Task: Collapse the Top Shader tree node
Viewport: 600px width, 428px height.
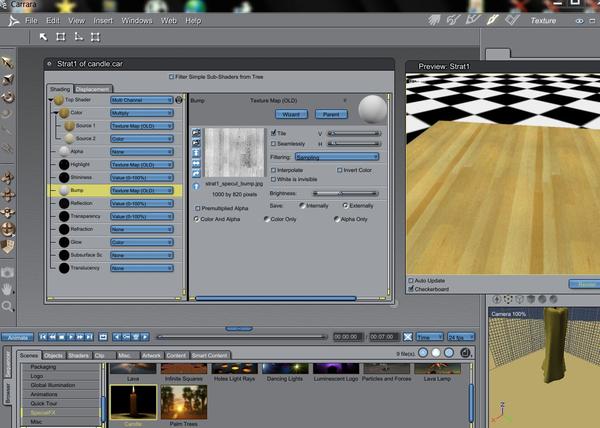Action: (x=51, y=100)
